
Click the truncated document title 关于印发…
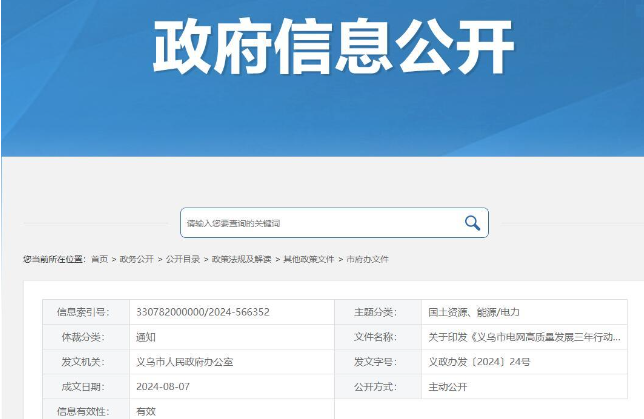524,337
